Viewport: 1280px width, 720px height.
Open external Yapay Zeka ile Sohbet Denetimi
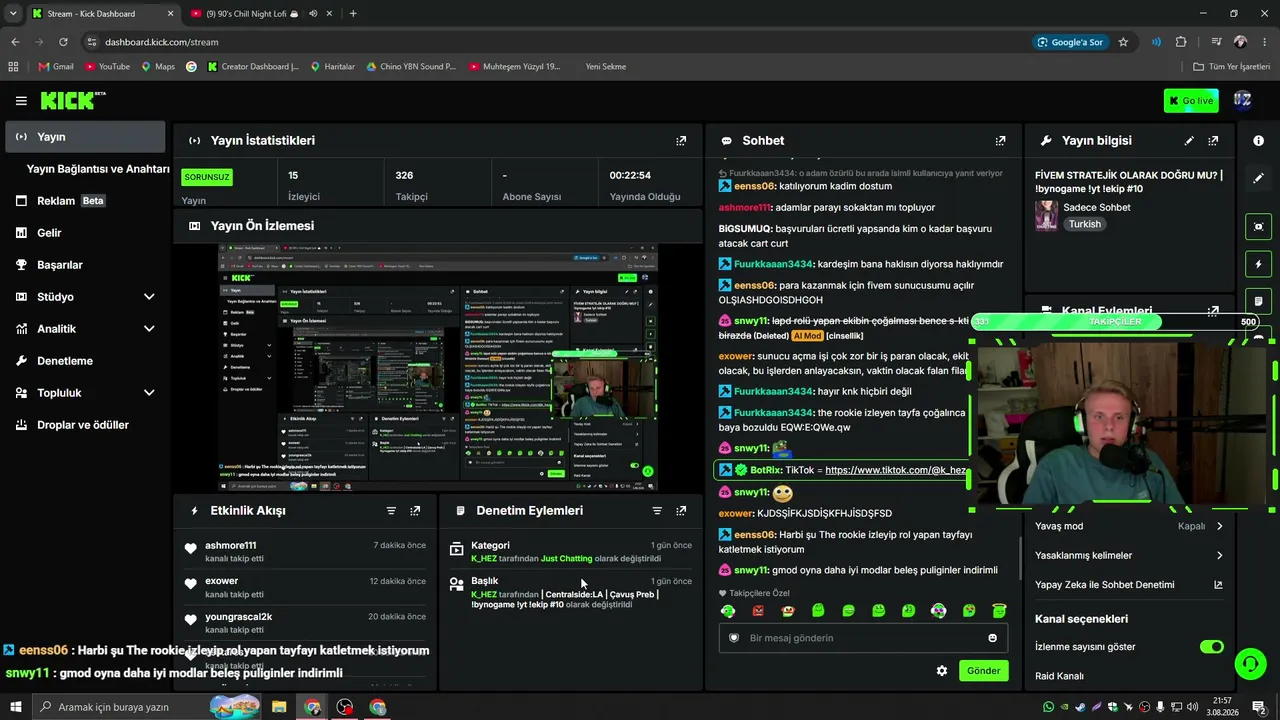tap(1217, 585)
